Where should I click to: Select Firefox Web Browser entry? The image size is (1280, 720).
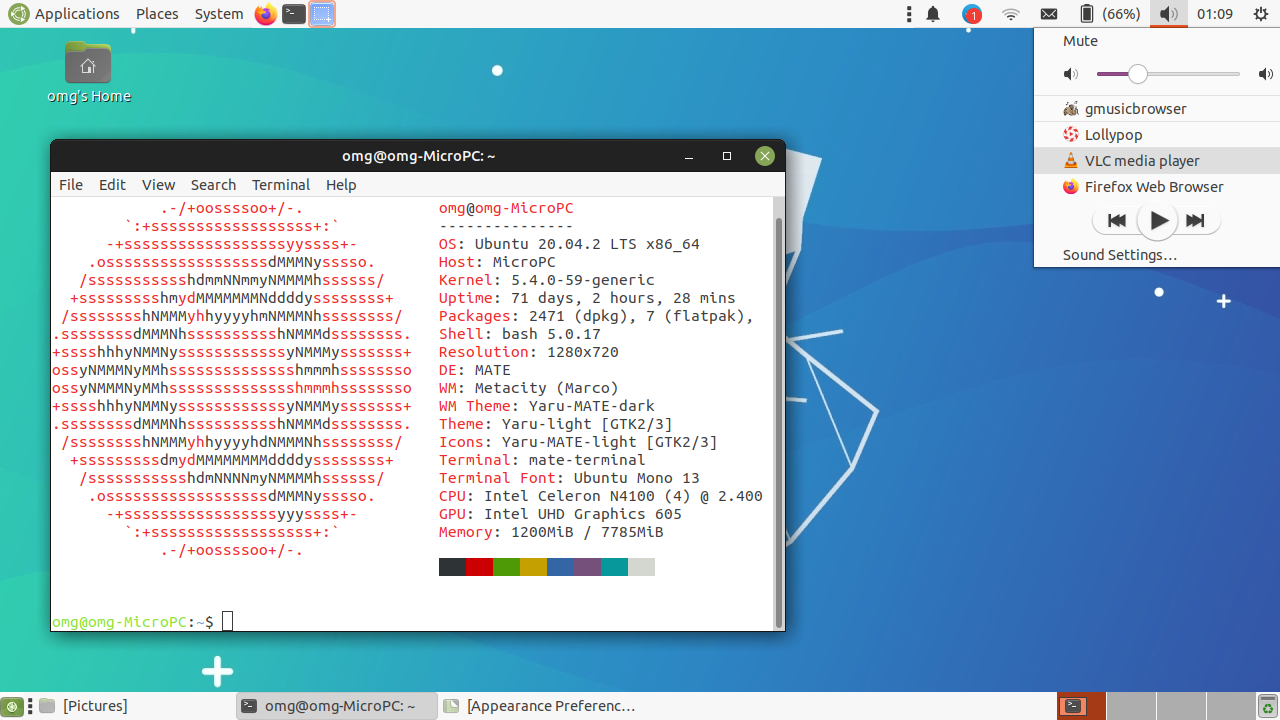point(1157,187)
